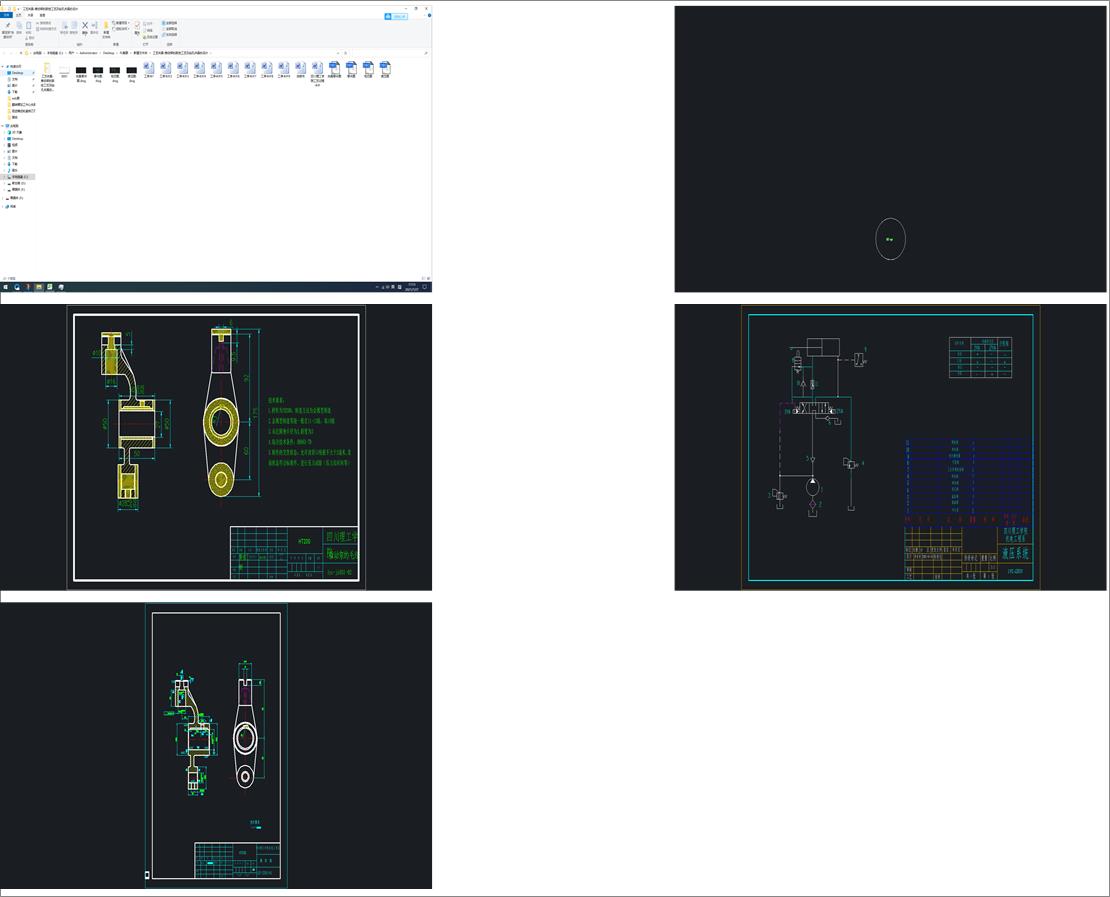This screenshot has height=897, width=1110.
Task: Click the yellow rocker arm part drawing image
Action: pyautogui.click(x=216, y=447)
